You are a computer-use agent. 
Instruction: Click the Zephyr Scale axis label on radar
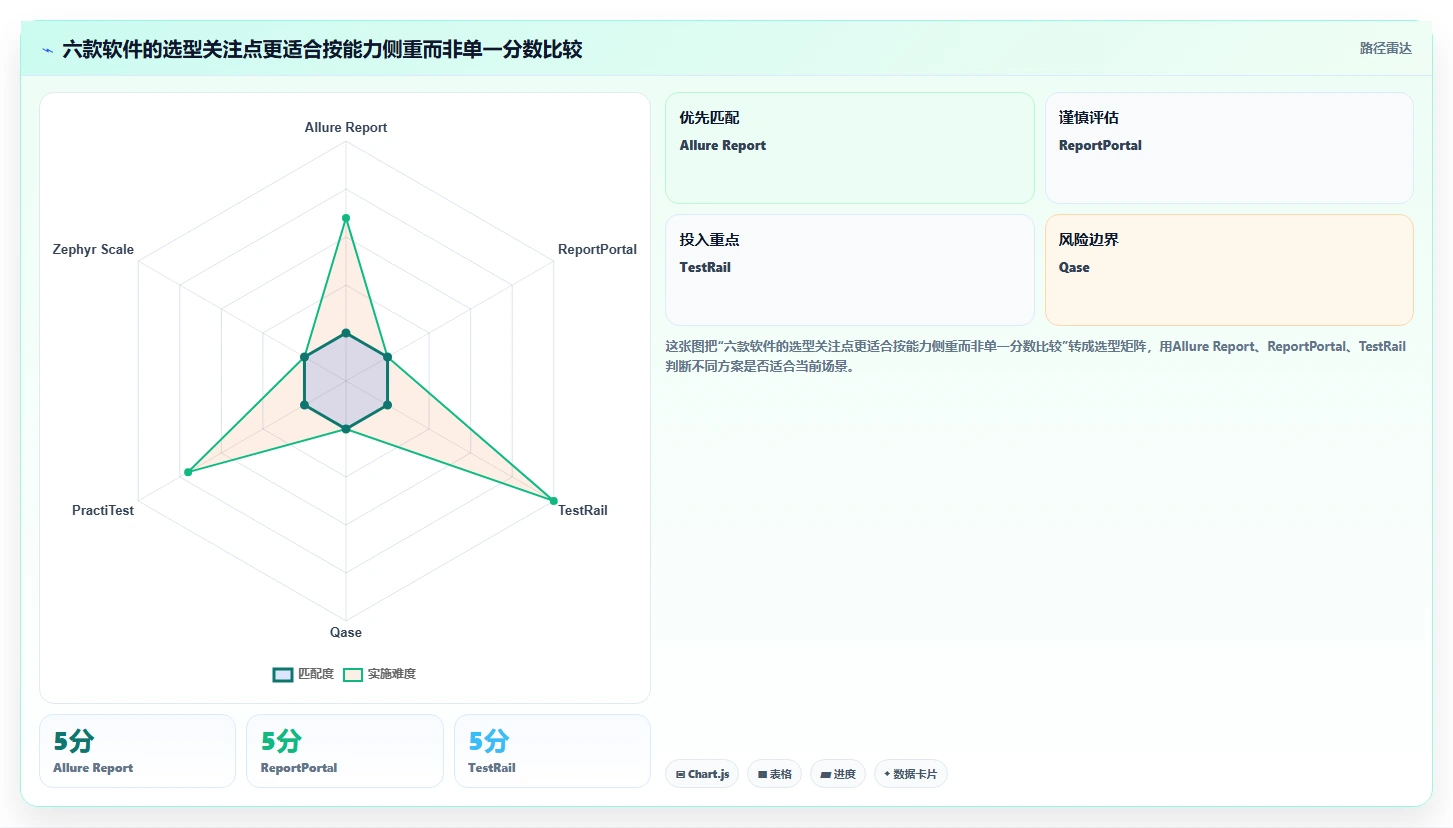tap(93, 250)
